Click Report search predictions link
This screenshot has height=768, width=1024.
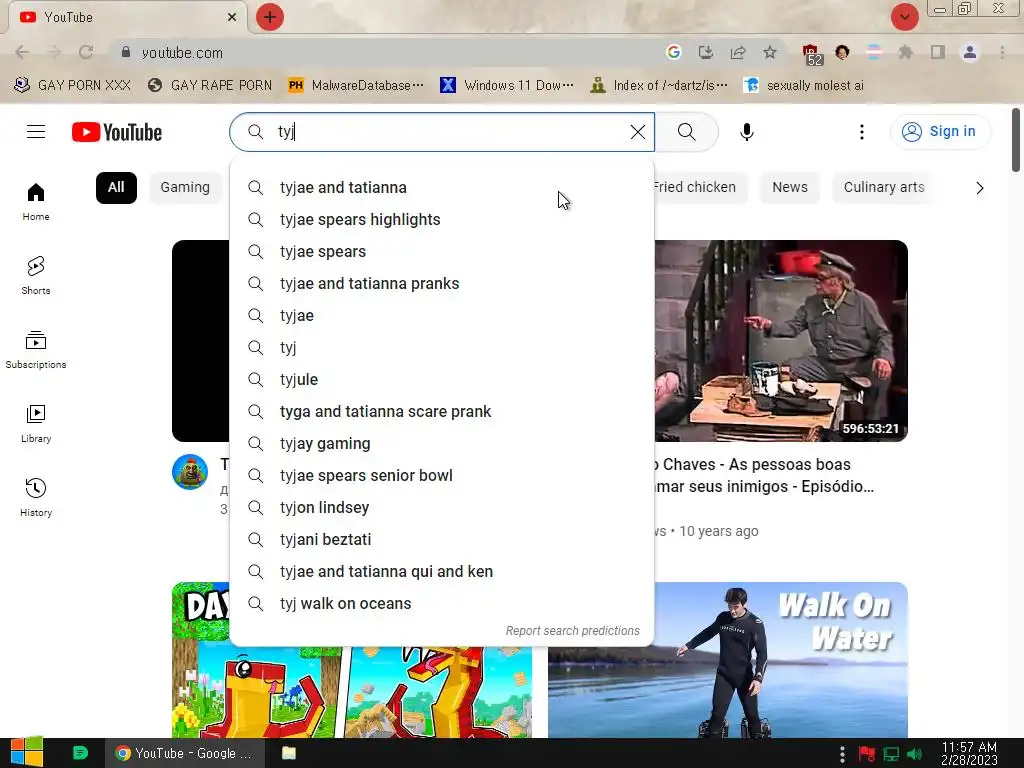click(x=573, y=631)
